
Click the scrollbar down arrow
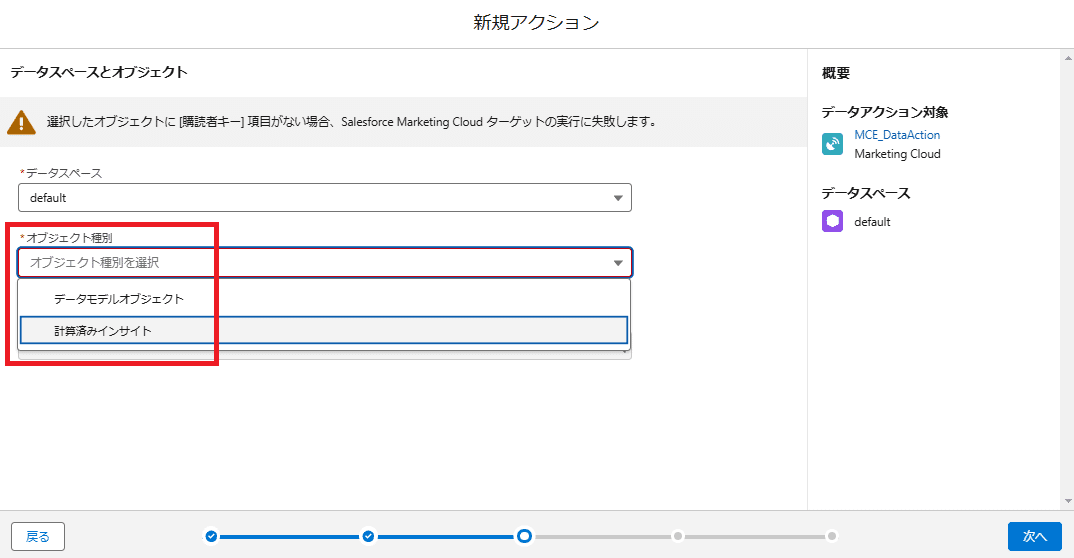pyautogui.click(x=1069, y=501)
